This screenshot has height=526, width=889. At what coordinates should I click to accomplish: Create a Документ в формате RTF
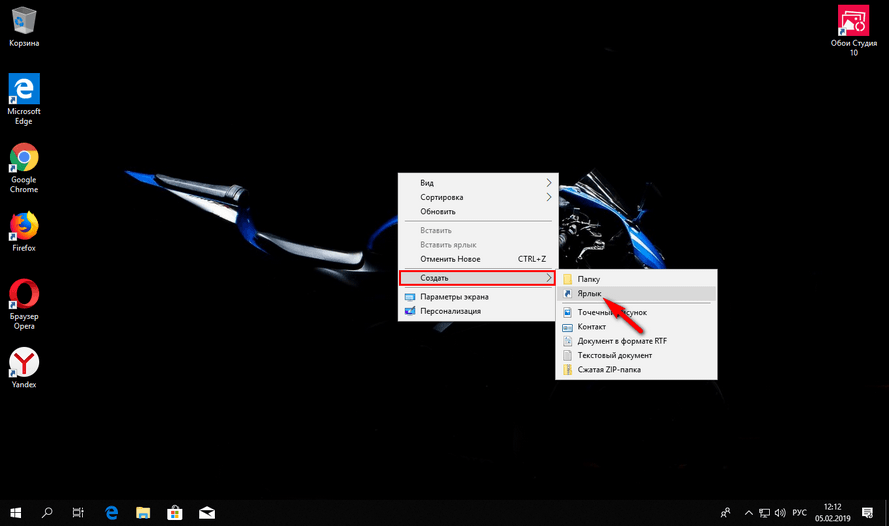pos(636,341)
